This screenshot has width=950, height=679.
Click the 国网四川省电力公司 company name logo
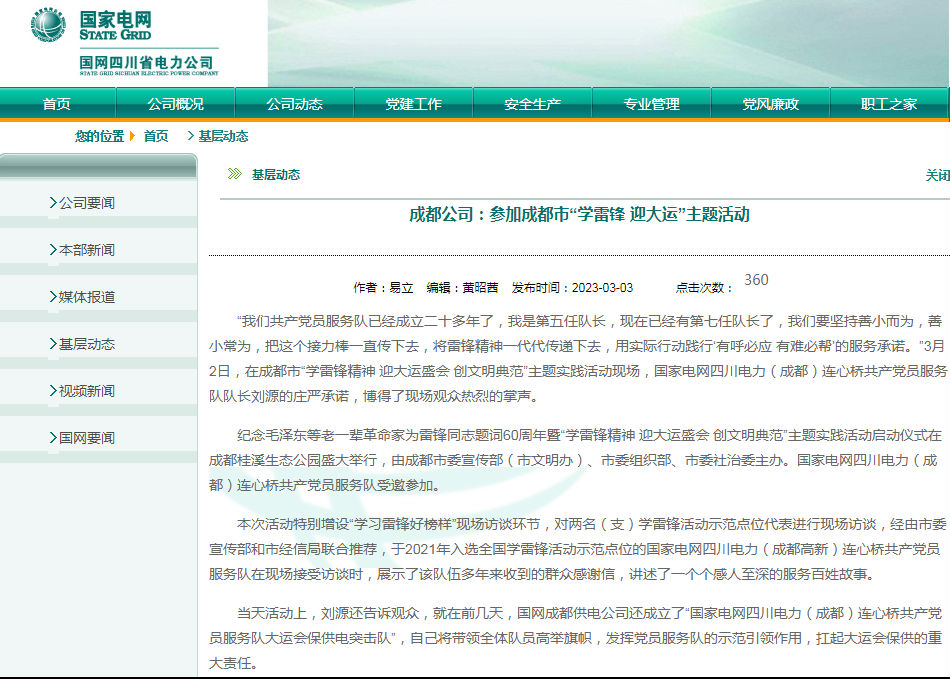[x=148, y=65]
